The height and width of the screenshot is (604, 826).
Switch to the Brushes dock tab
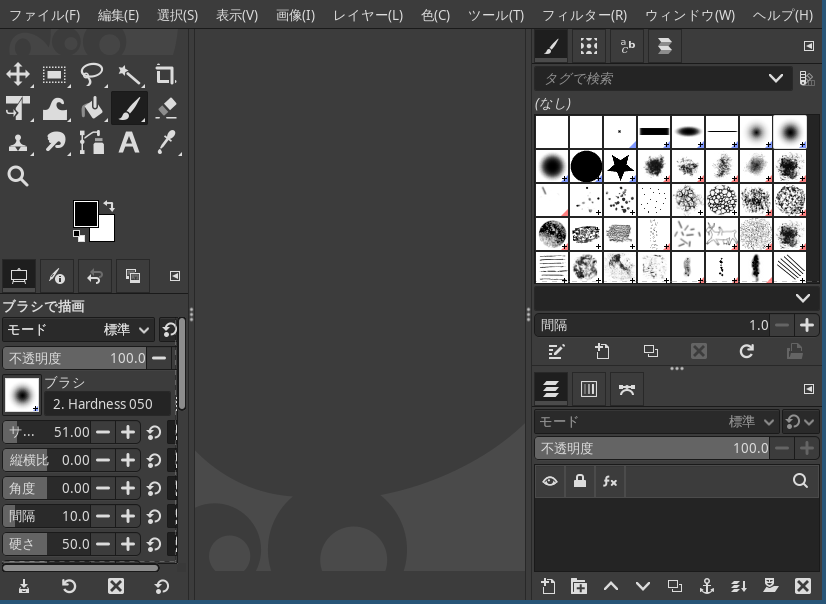551,46
